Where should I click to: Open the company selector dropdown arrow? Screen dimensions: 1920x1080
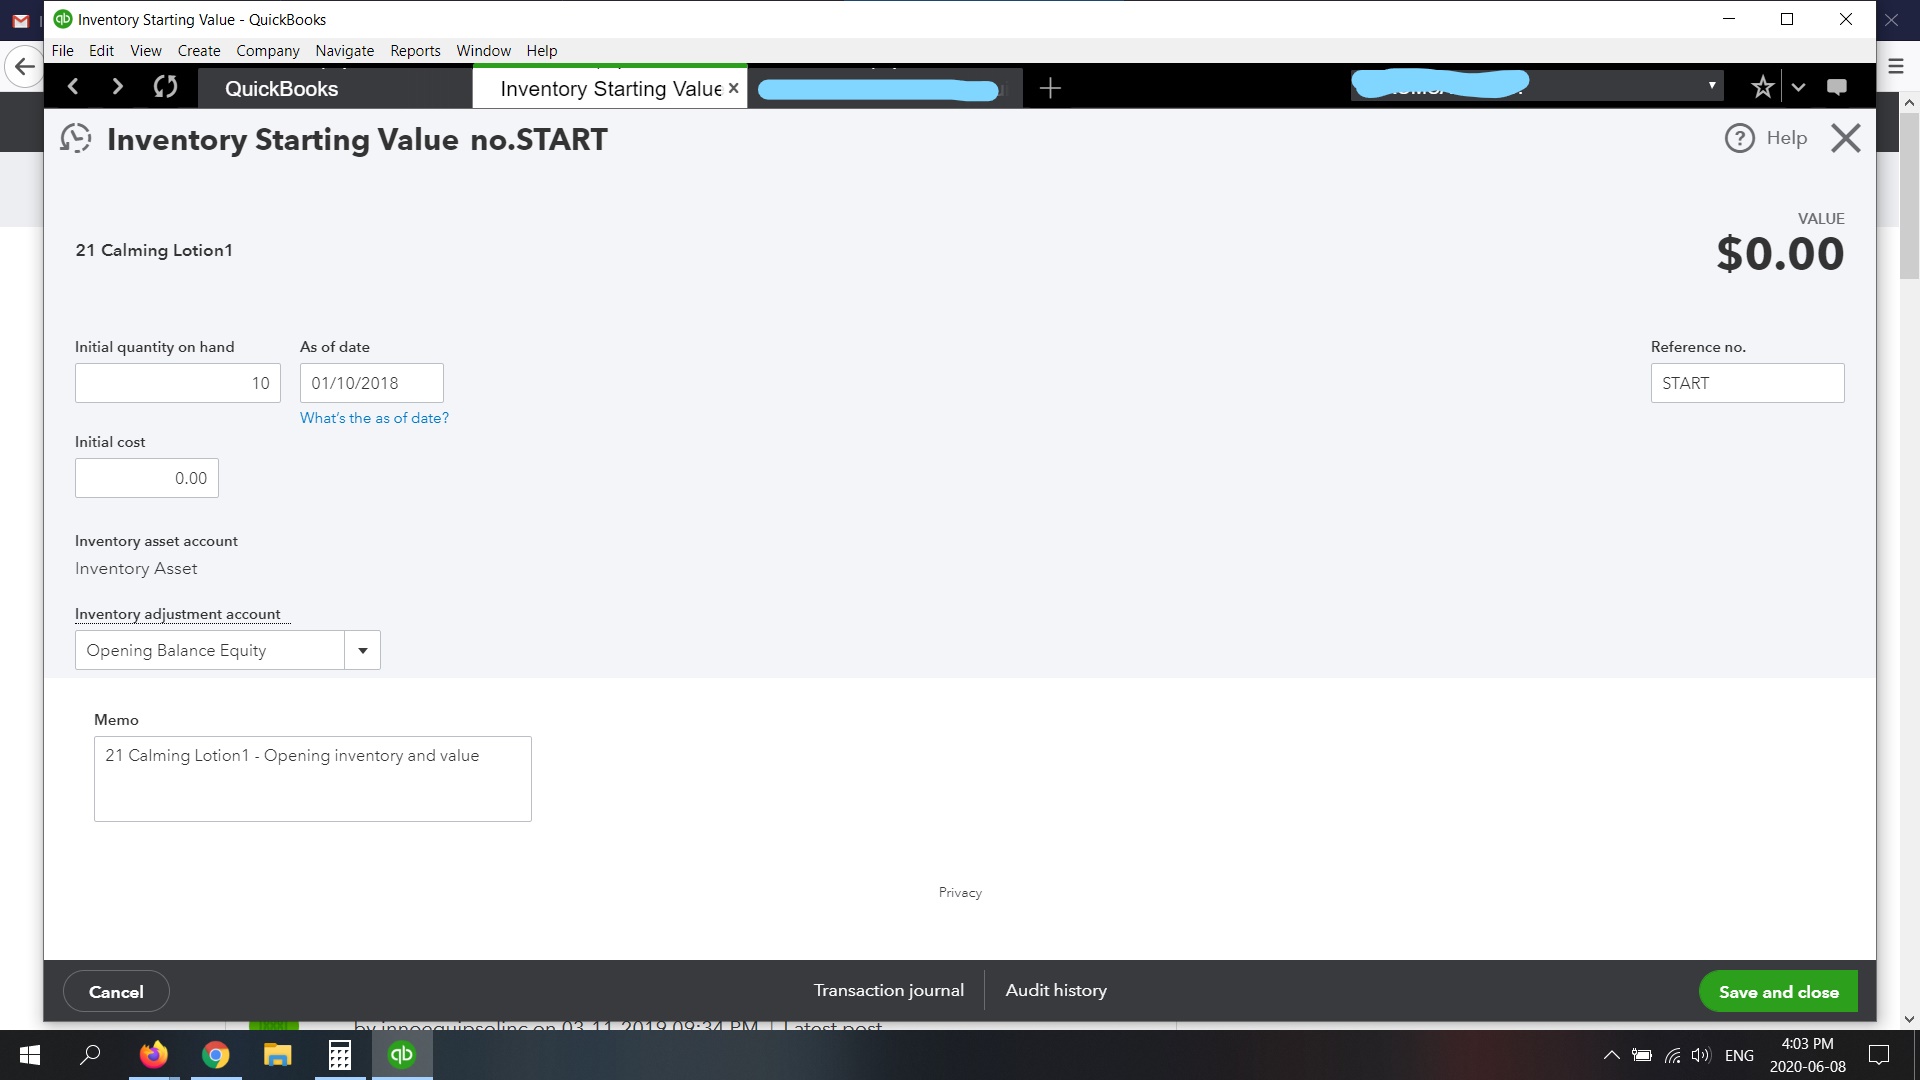(x=1712, y=86)
